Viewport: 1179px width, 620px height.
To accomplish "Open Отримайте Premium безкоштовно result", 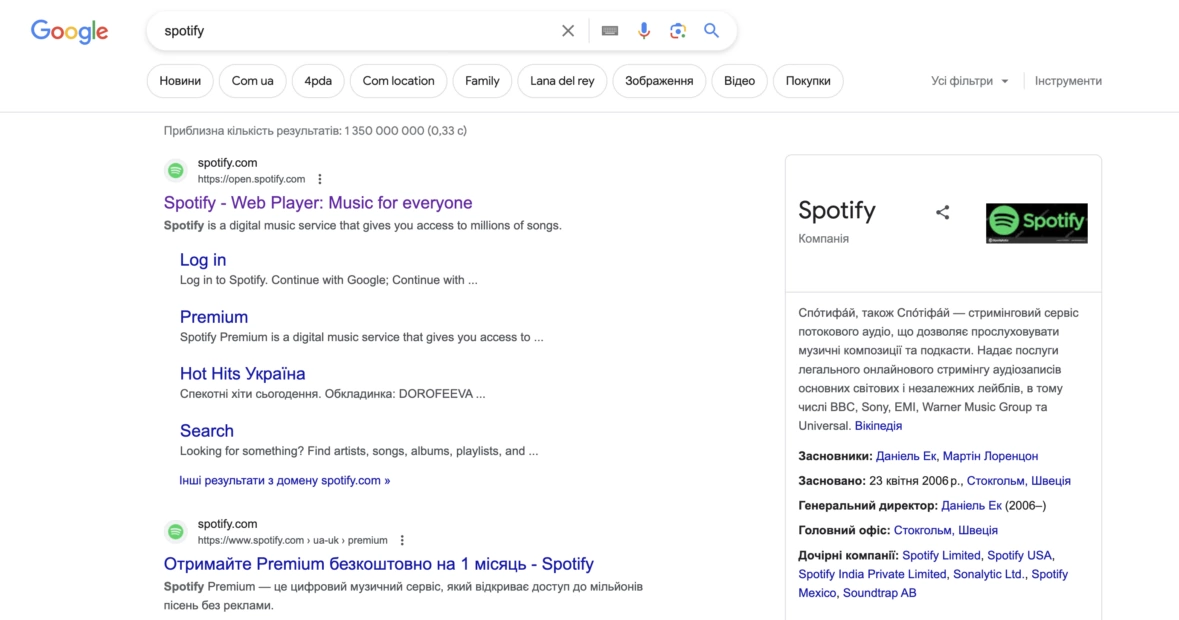I will click(379, 564).
